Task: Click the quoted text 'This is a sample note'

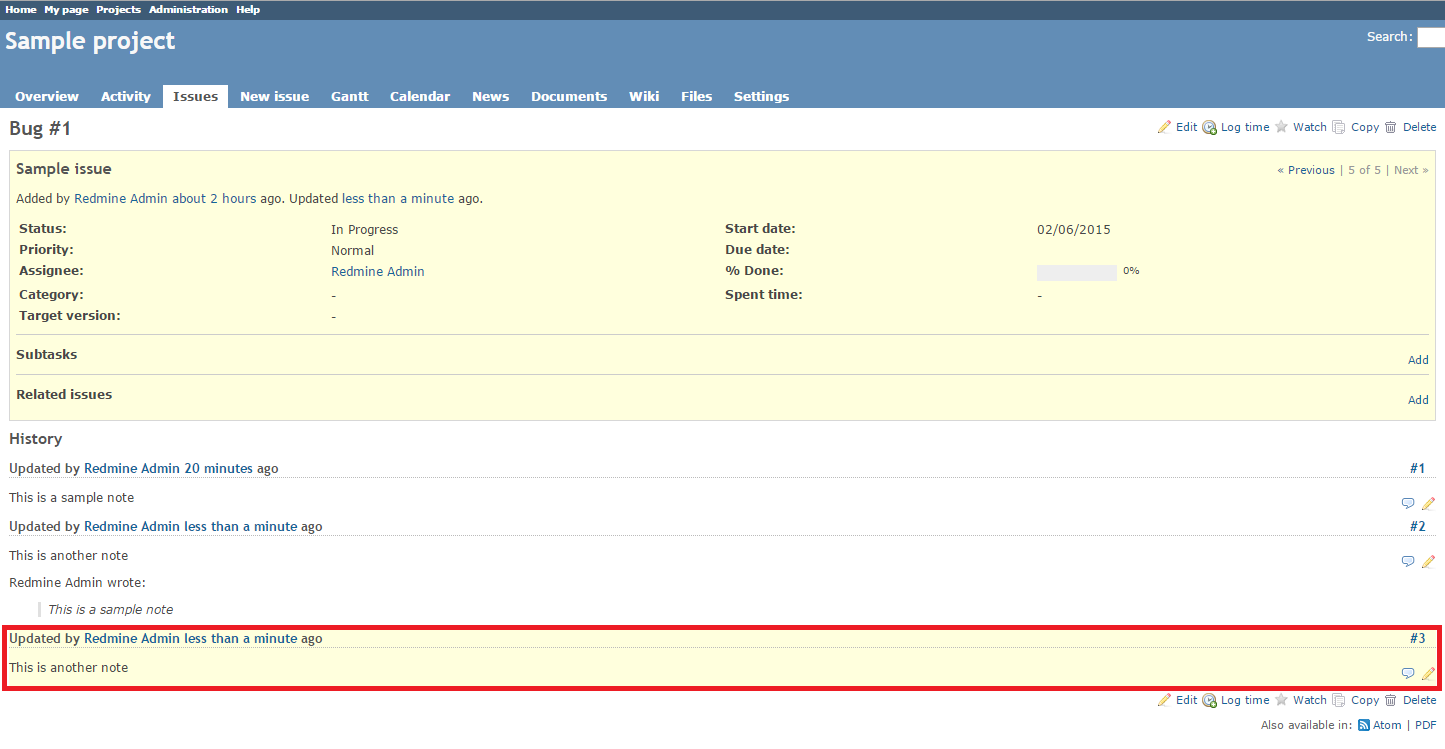Action: pos(110,609)
